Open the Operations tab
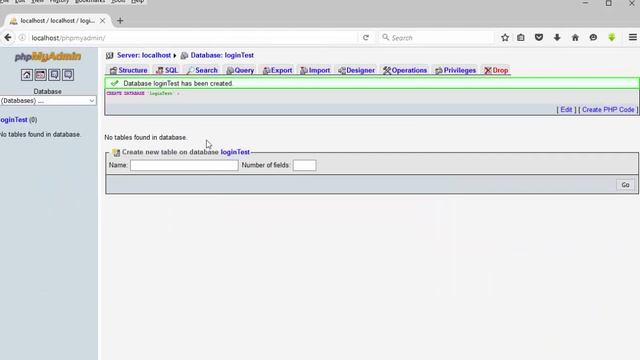The width and height of the screenshot is (640, 360). (x=404, y=70)
